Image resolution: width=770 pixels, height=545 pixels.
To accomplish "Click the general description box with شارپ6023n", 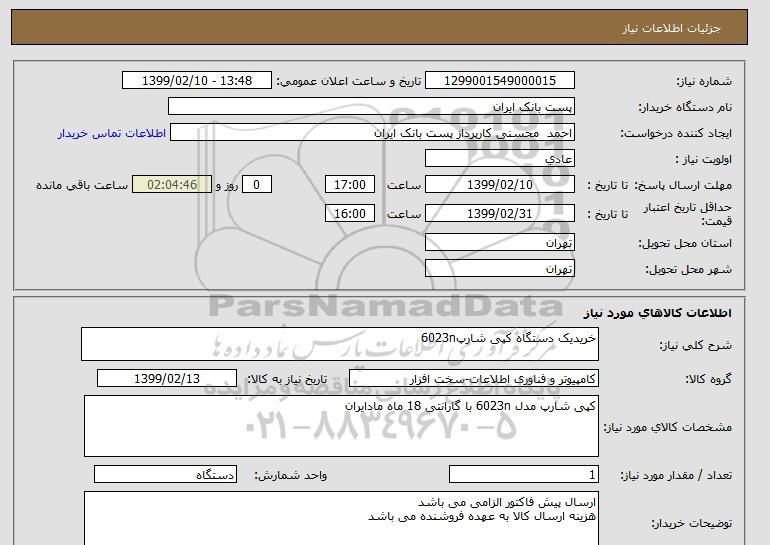I will point(340,344).
